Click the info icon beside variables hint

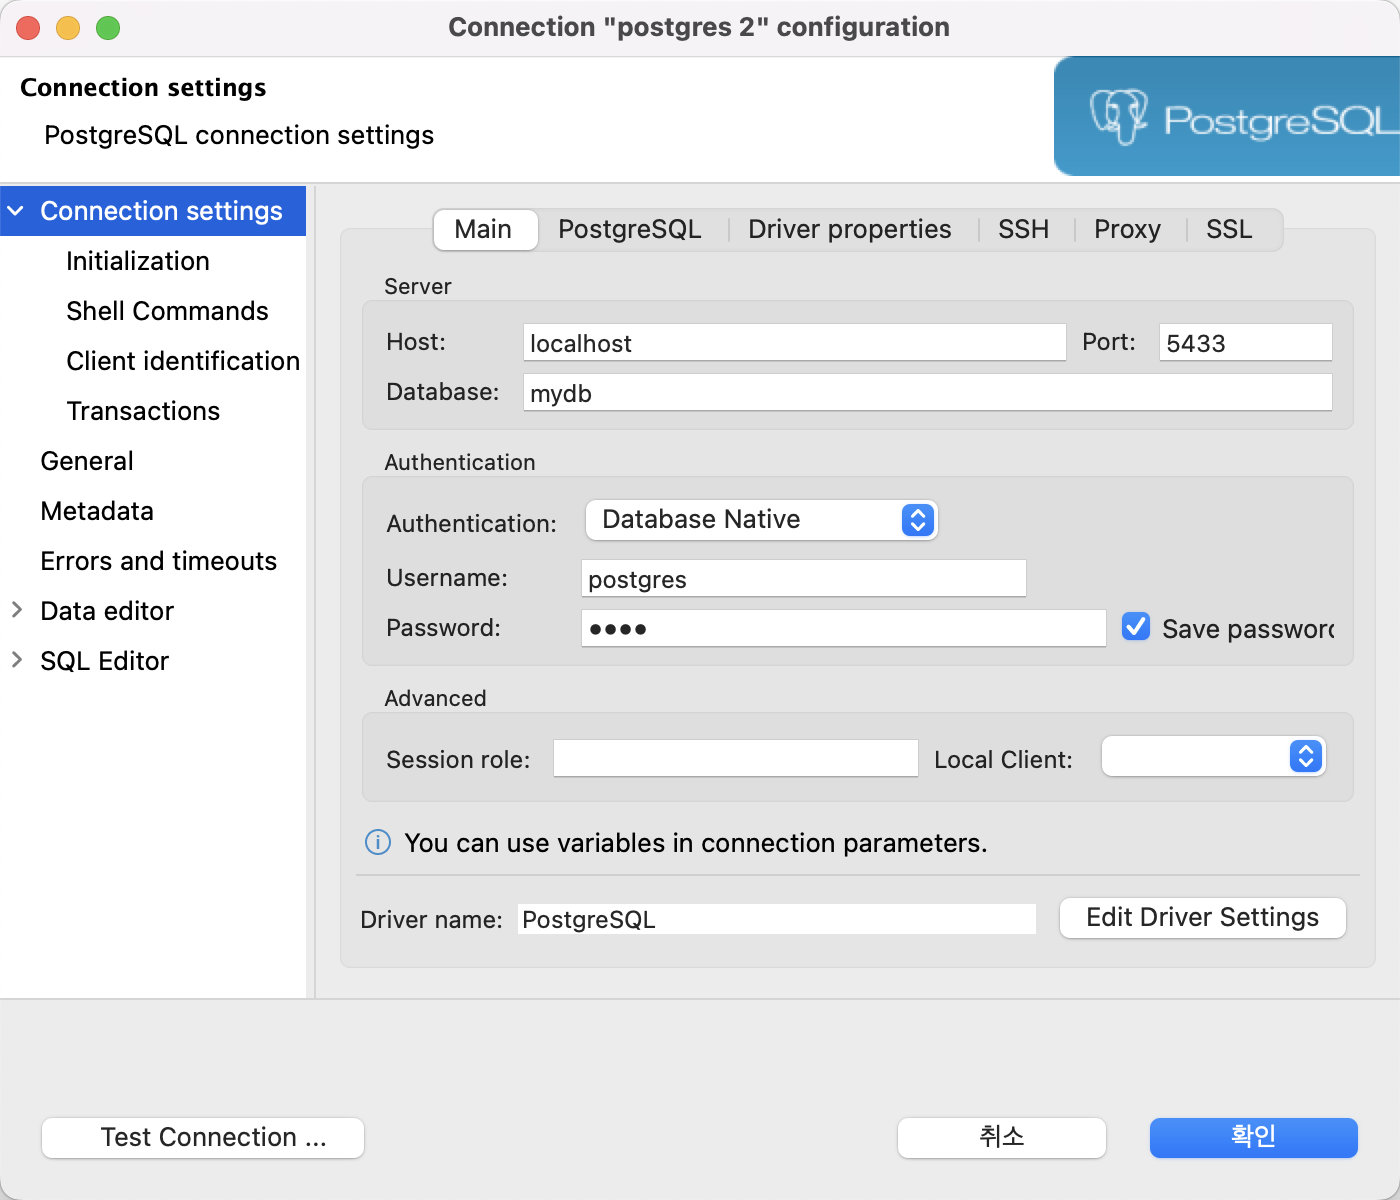[378, 842]
